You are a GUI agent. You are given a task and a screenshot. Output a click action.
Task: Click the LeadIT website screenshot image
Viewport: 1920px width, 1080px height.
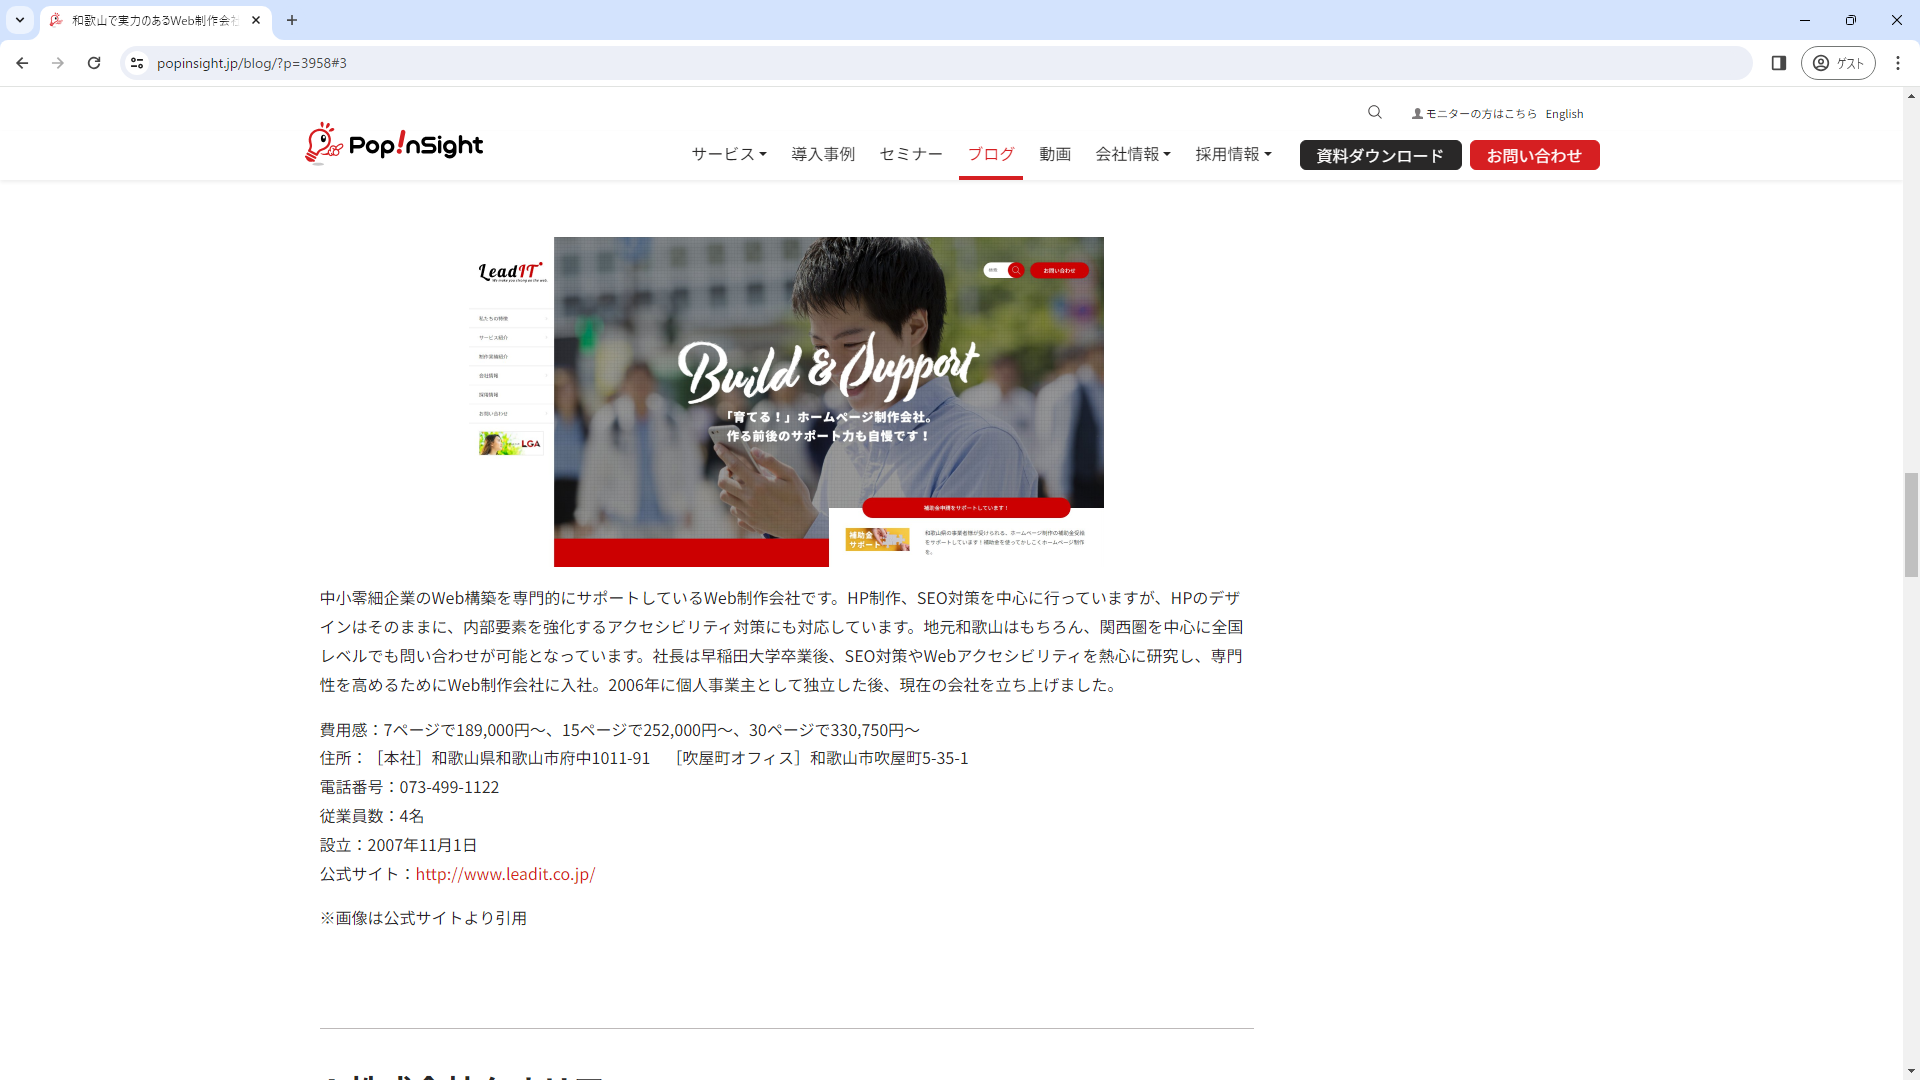pyautogui.click(x=786, y=401)
